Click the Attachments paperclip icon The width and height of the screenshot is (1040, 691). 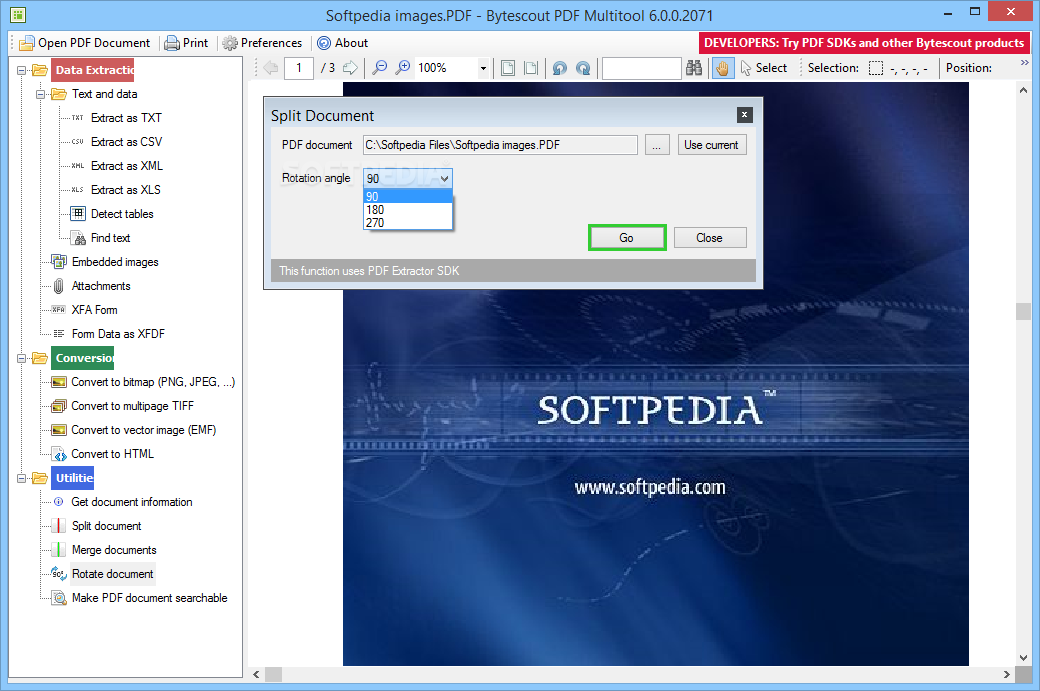point(59,286)
